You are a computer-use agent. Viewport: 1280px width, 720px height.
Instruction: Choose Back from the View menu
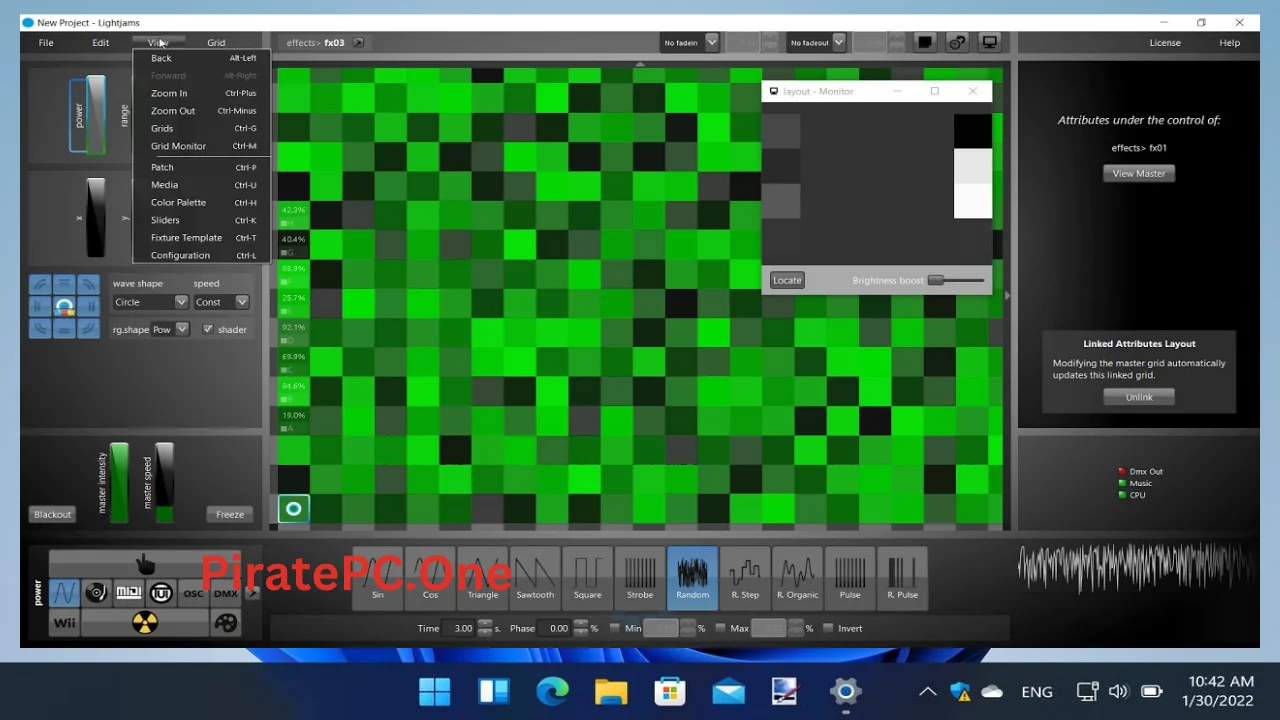[203, 58]
